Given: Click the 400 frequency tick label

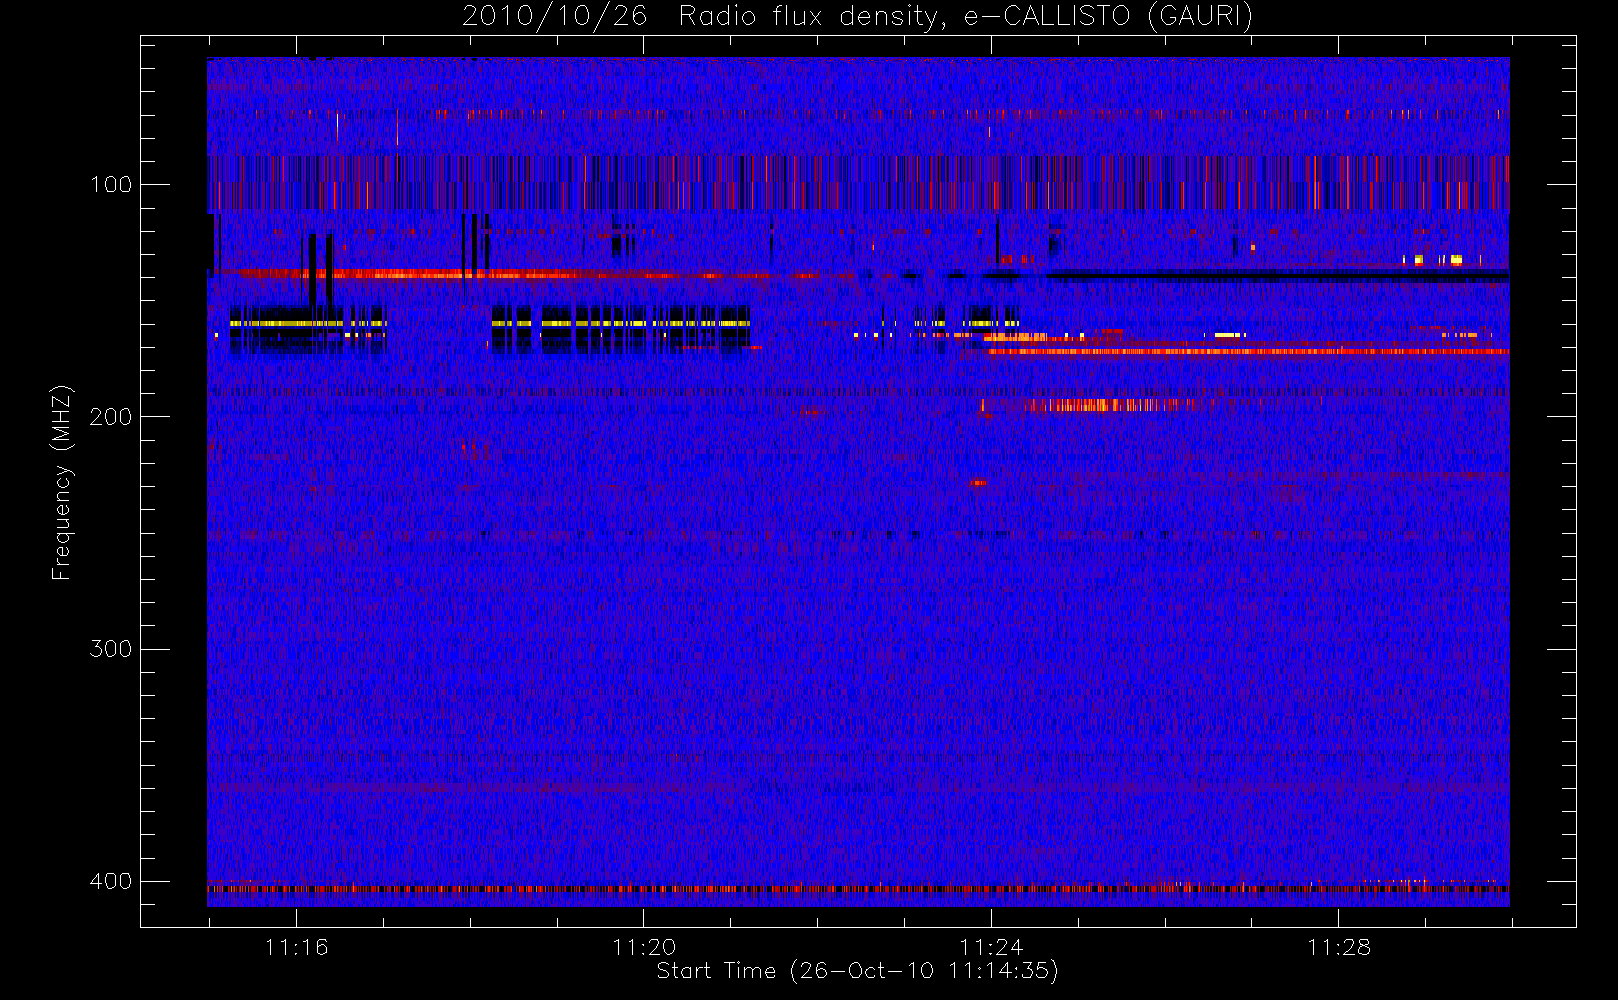Looking at the screenshot, I should (111, 881).
